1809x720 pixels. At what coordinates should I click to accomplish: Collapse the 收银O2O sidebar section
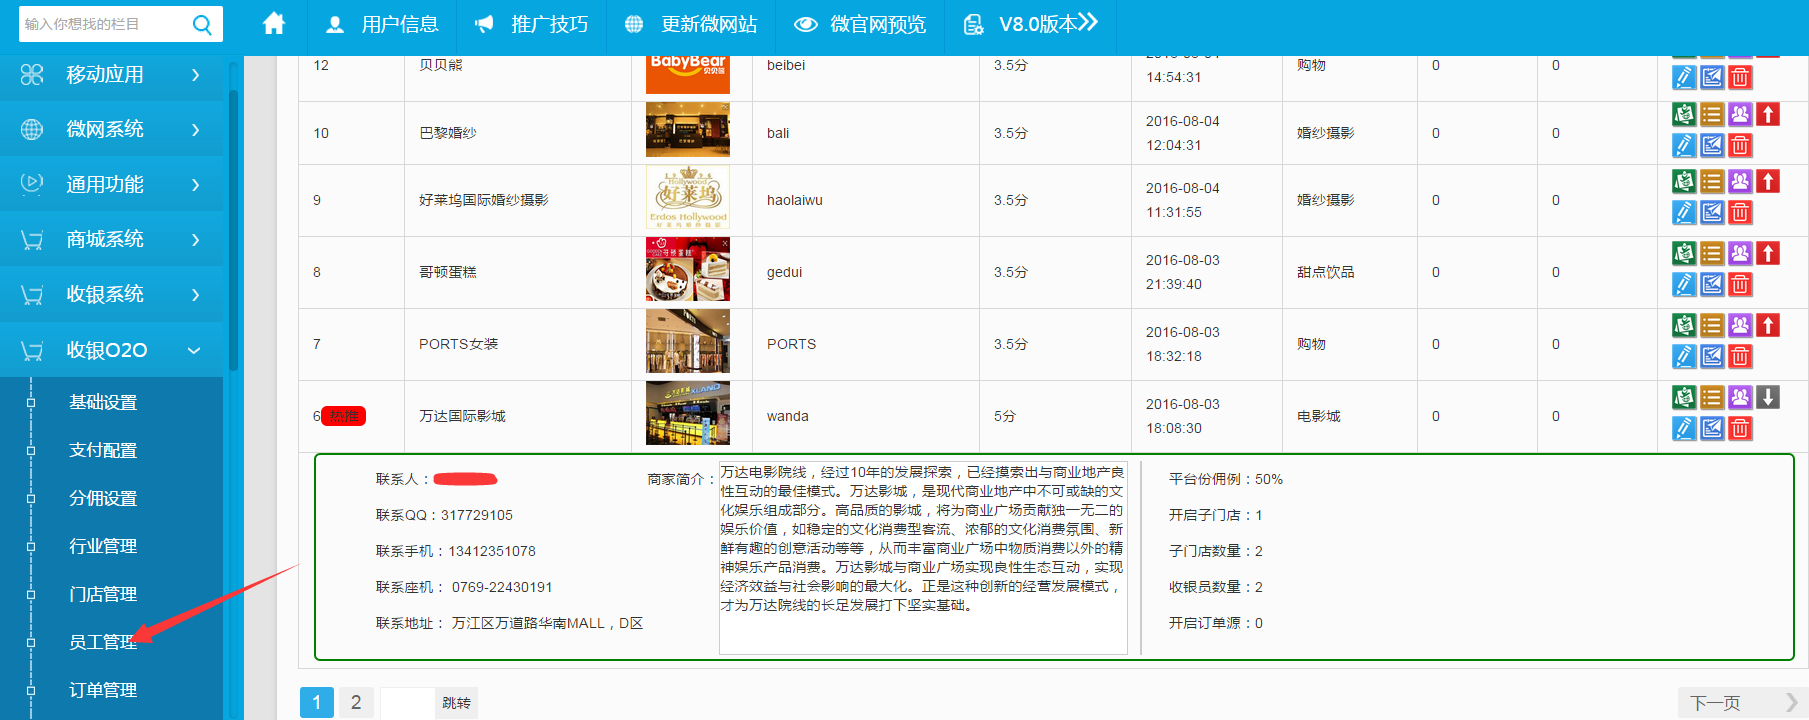(112, 350)
